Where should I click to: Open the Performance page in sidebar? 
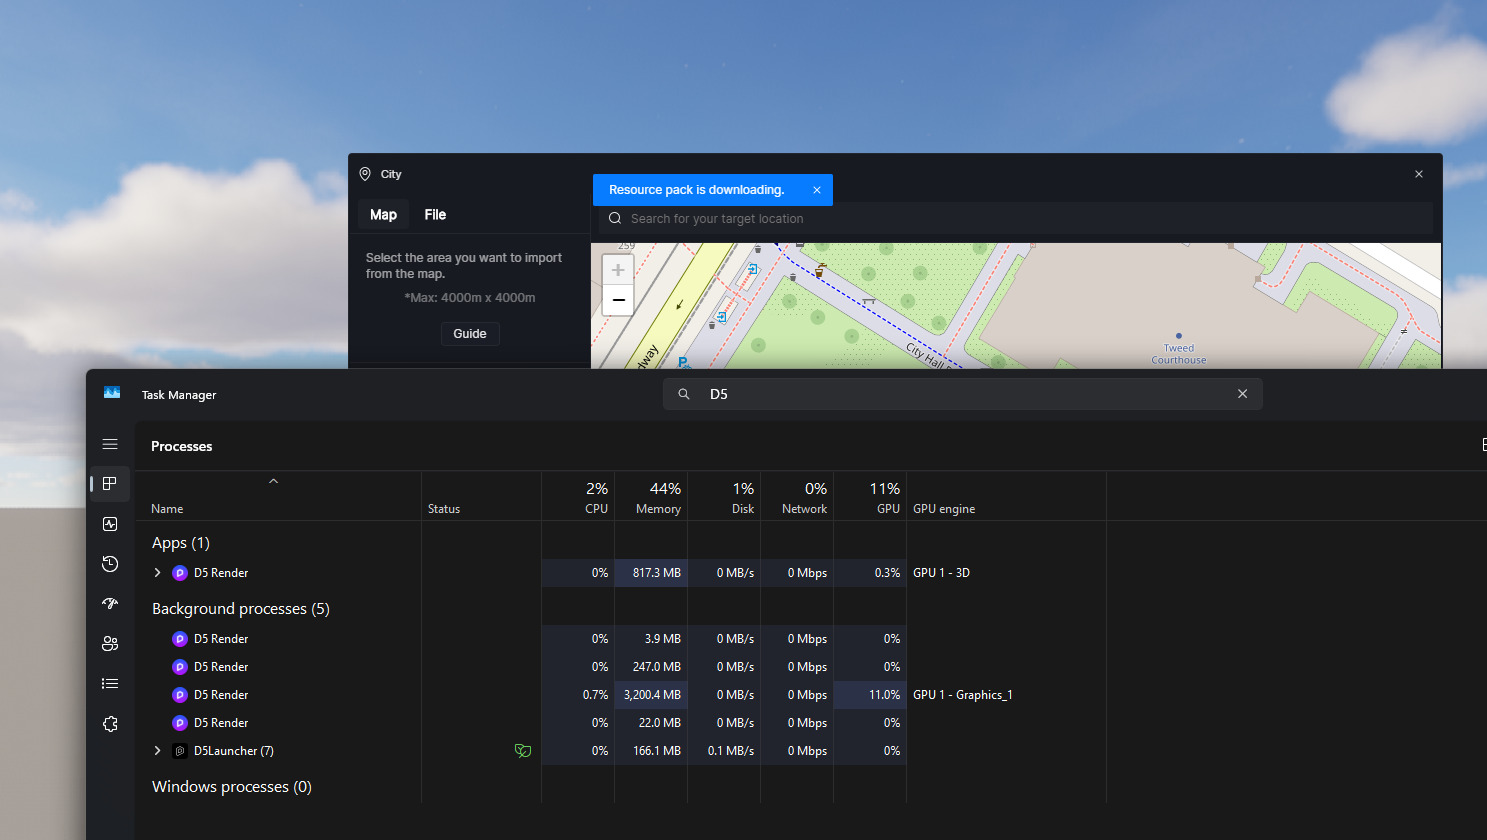coord(110,524)
